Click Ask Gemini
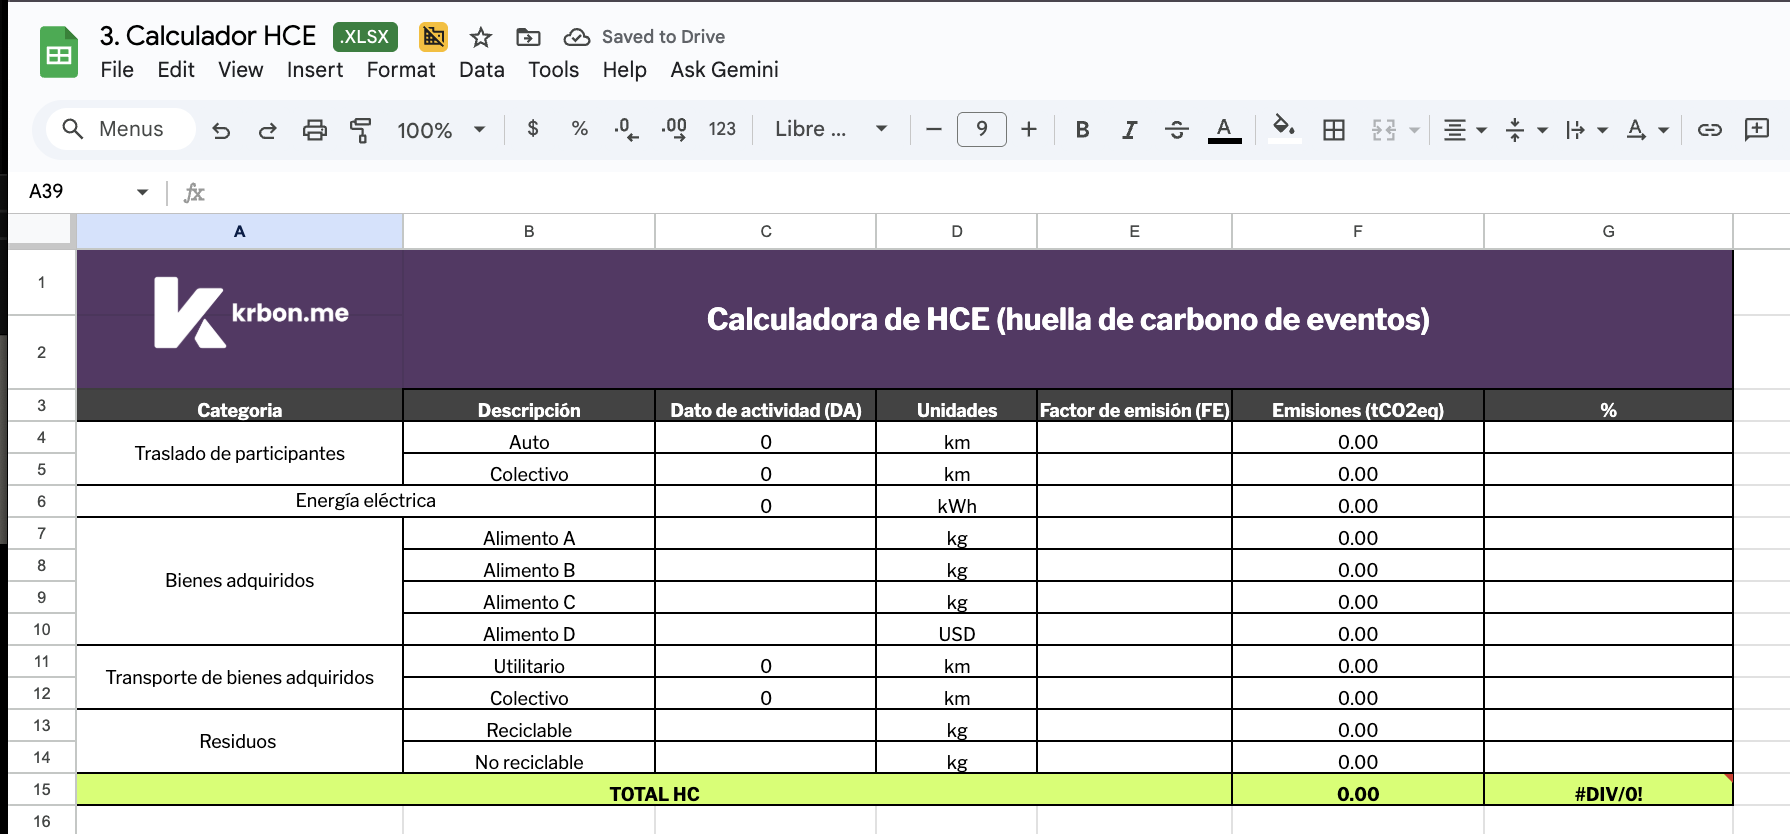This screenshot has height=834, width=1790. pos(724,70)
